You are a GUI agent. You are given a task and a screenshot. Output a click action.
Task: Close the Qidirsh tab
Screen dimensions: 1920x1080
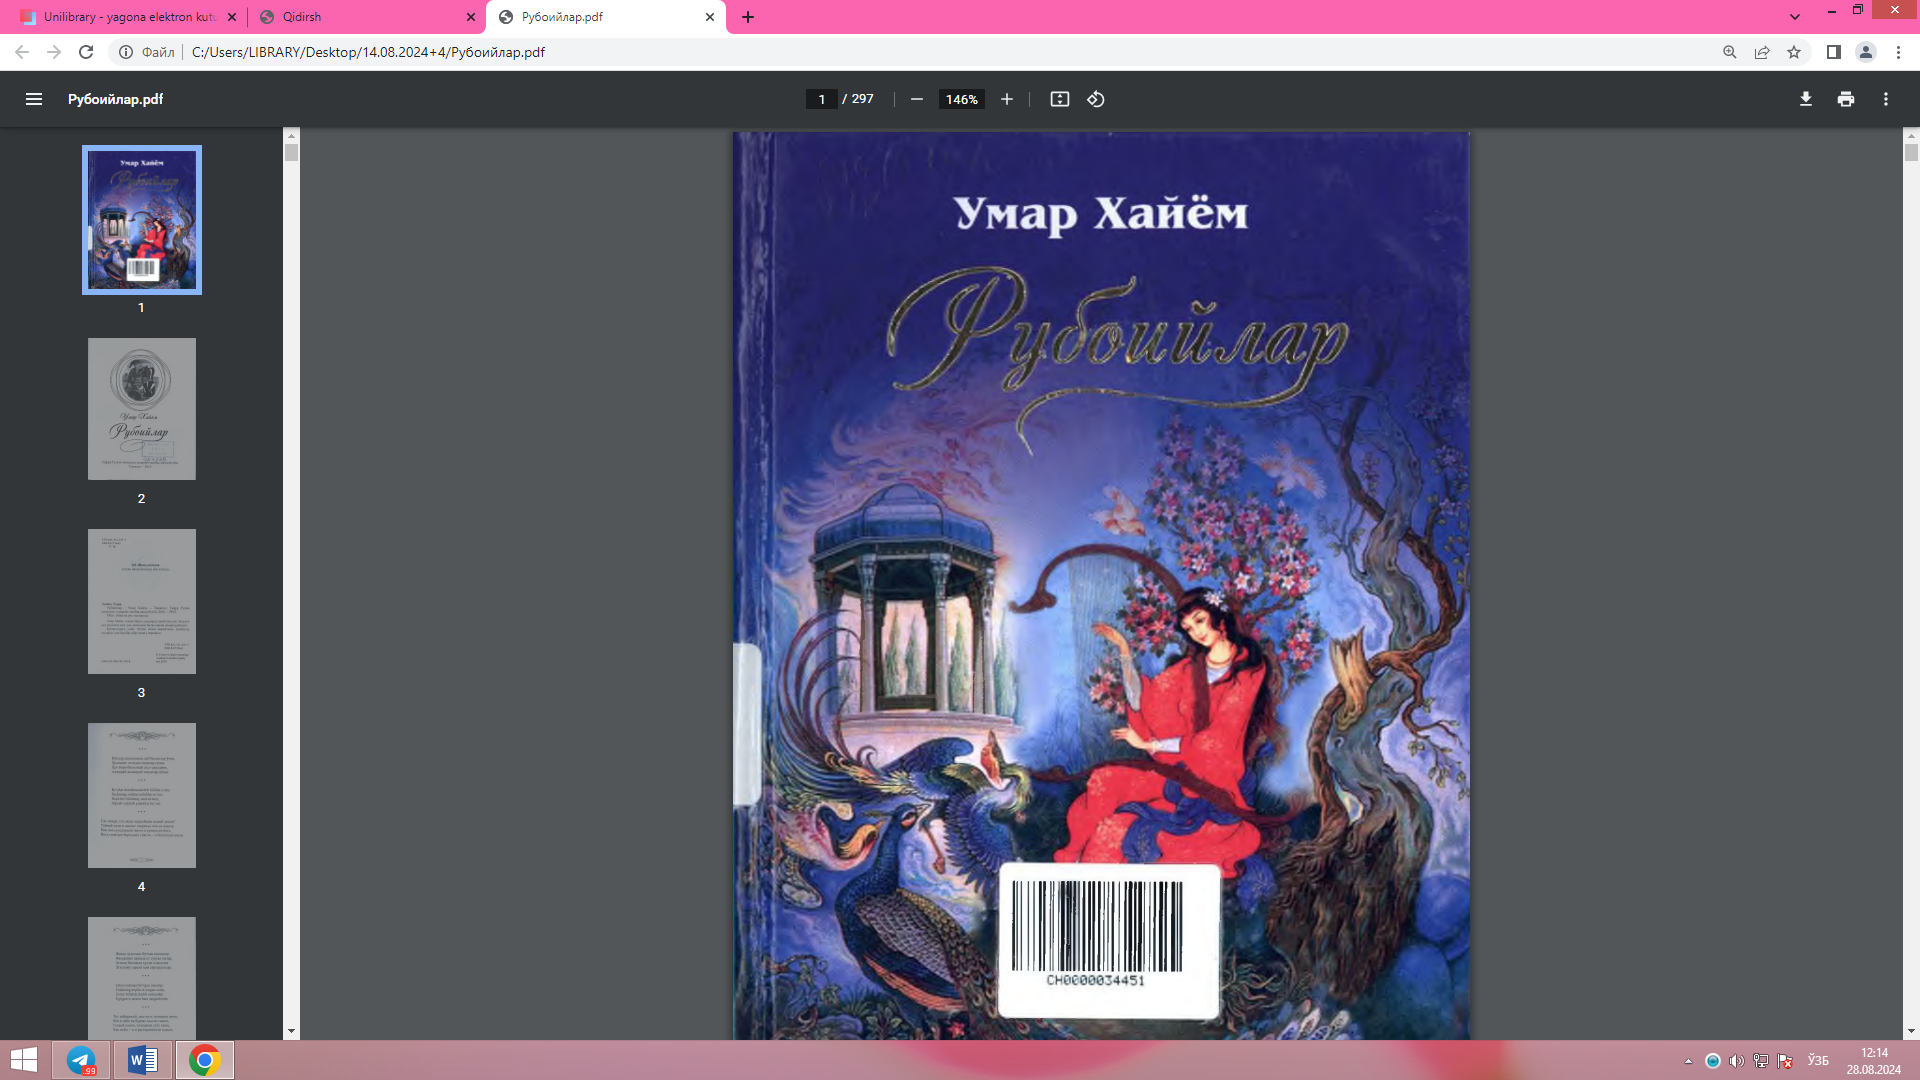pyautogui.click(x=471, y=17)
